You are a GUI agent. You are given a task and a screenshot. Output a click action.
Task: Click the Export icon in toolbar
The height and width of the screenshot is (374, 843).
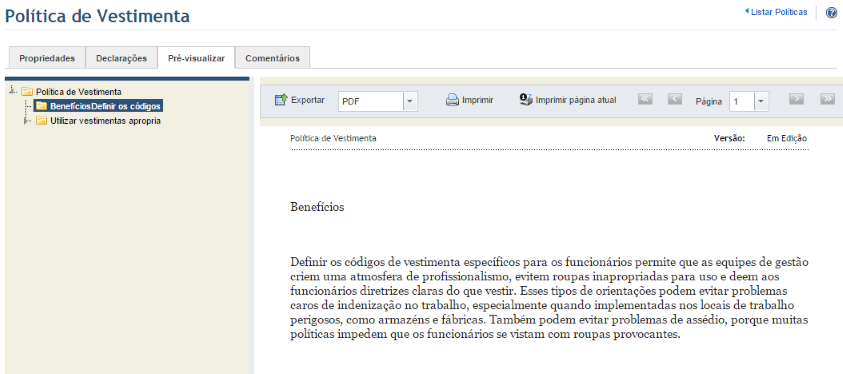click(x=282, y=100)
